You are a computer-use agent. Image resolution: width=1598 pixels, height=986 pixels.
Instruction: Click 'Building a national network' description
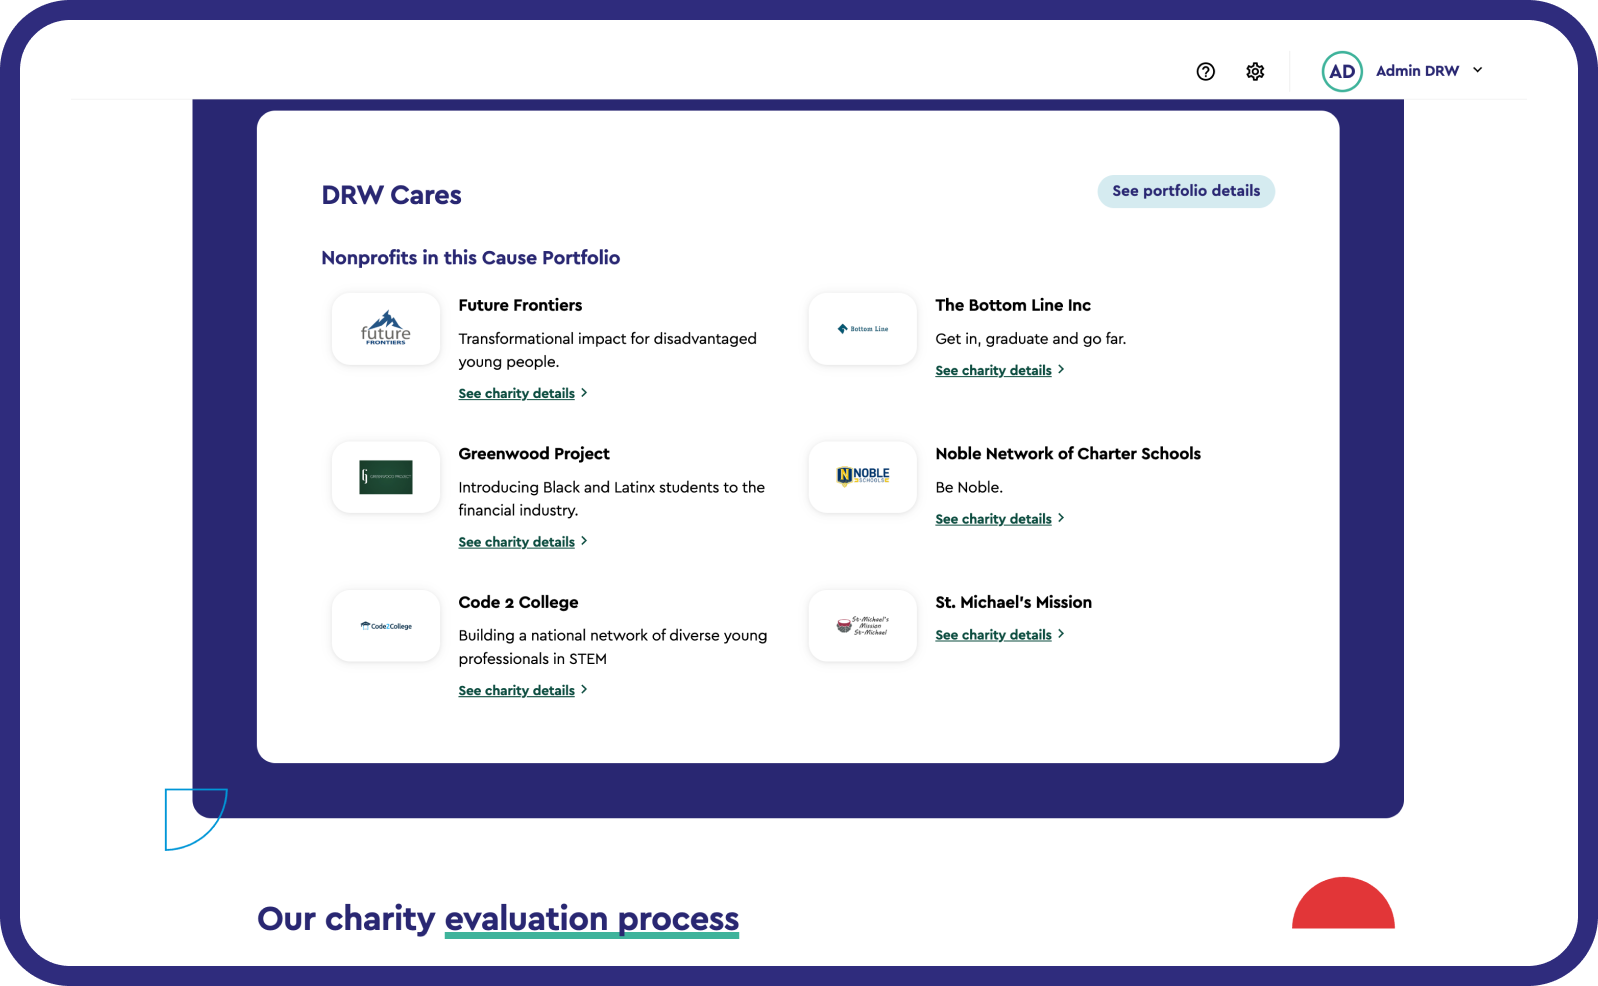coord(612,647)
